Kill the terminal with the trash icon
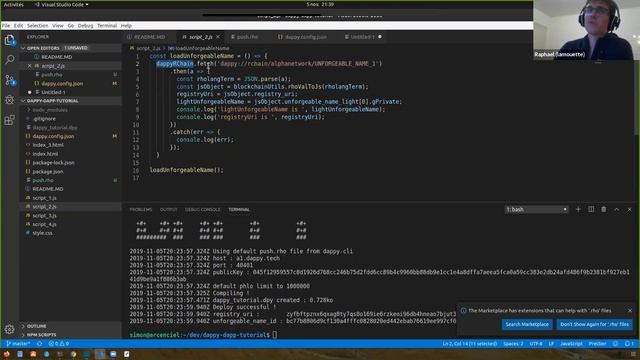 604,209
